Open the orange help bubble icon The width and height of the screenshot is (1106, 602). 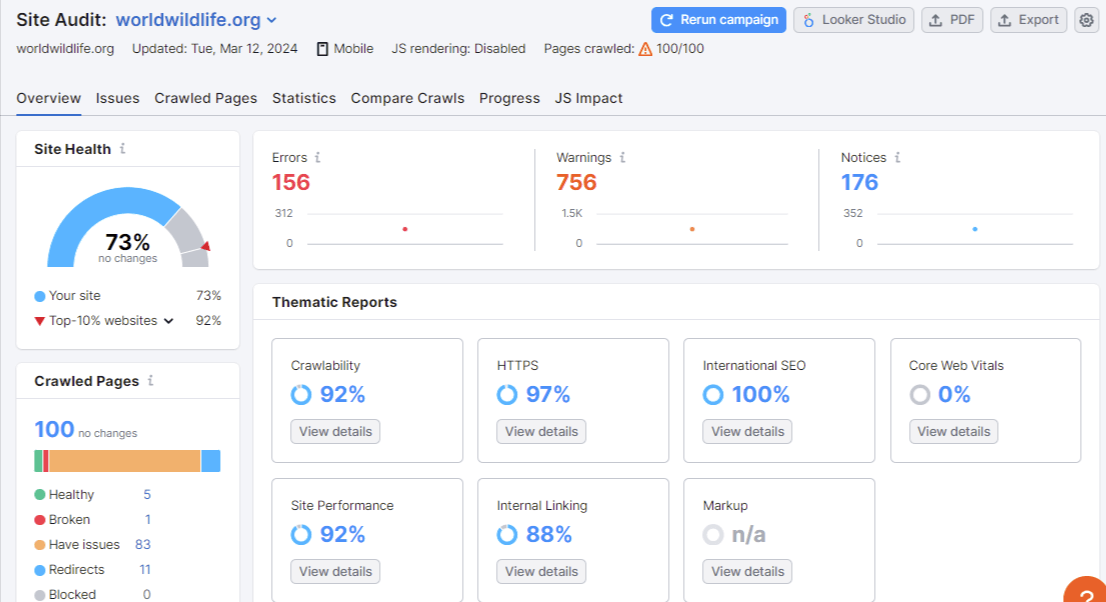(x=1085, y=592)
